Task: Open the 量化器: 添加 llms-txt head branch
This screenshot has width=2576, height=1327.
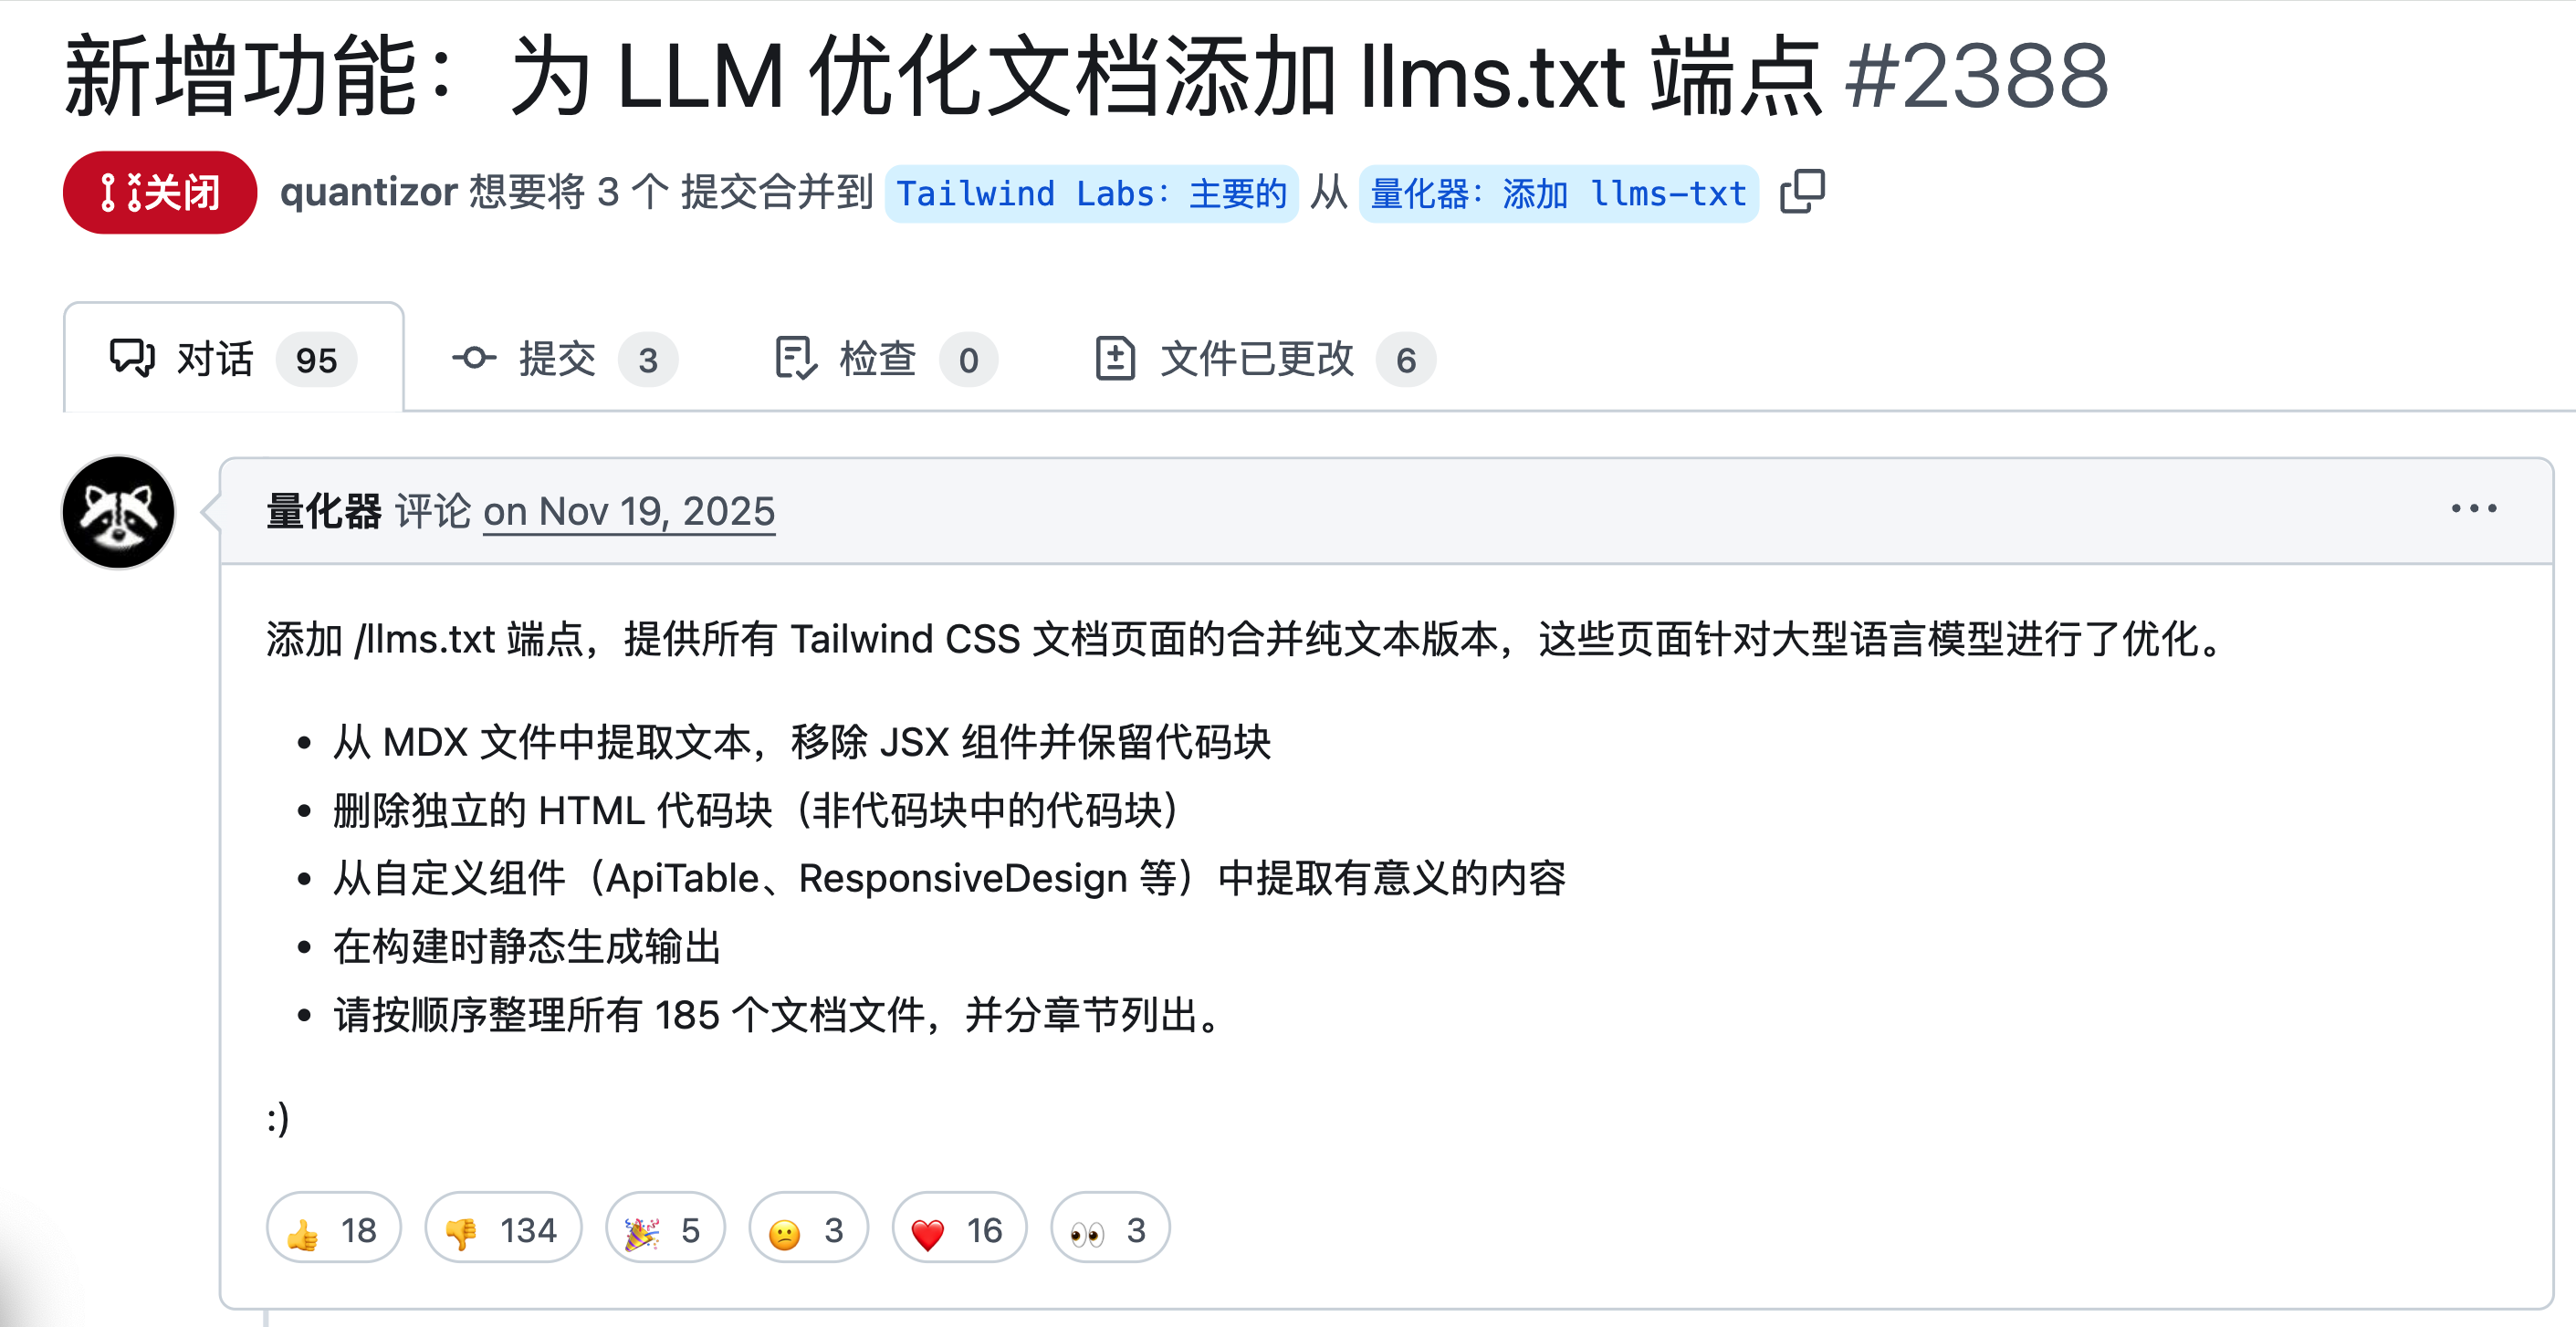Action: pyautogui.click(x=1558, y=193)
